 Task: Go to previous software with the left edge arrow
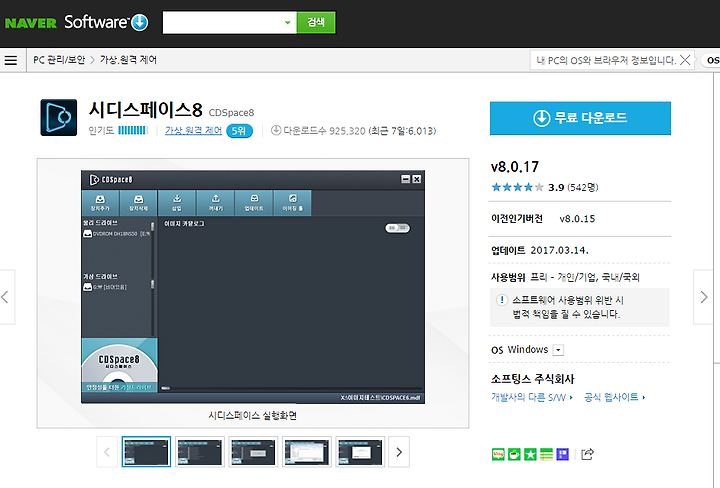click(x=6, y=297)
